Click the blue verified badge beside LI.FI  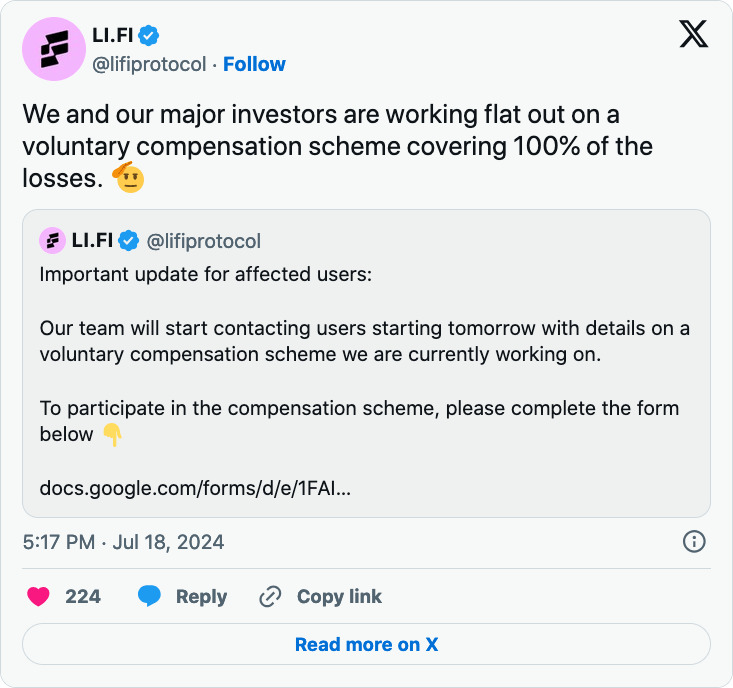tap(149, 36)
